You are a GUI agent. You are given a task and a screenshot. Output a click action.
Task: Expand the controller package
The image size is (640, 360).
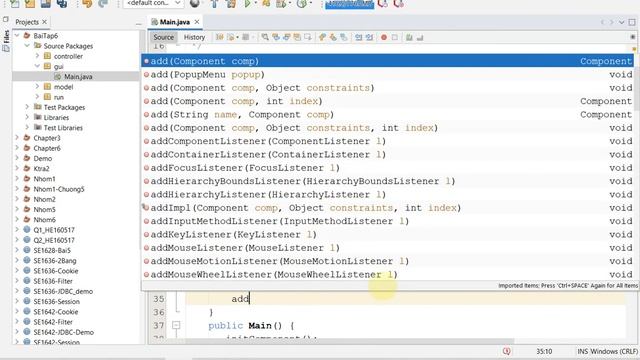(37, 56)
